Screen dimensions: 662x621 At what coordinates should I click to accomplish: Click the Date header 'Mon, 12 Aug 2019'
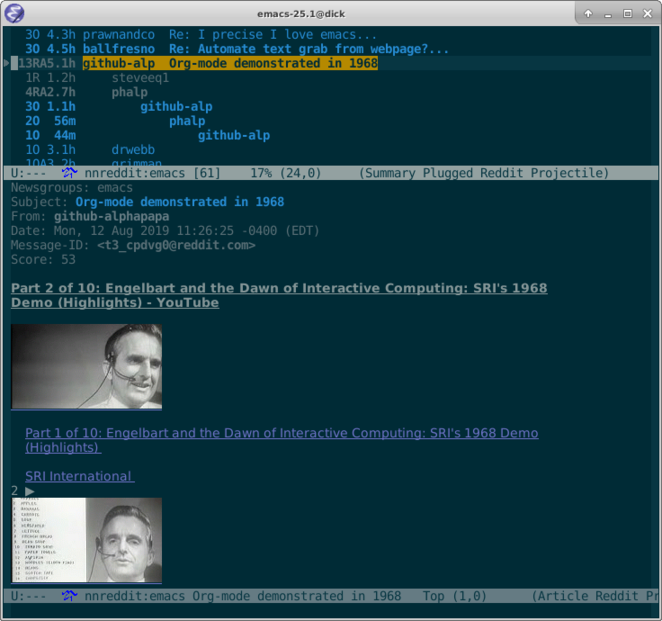coord(165,231)
